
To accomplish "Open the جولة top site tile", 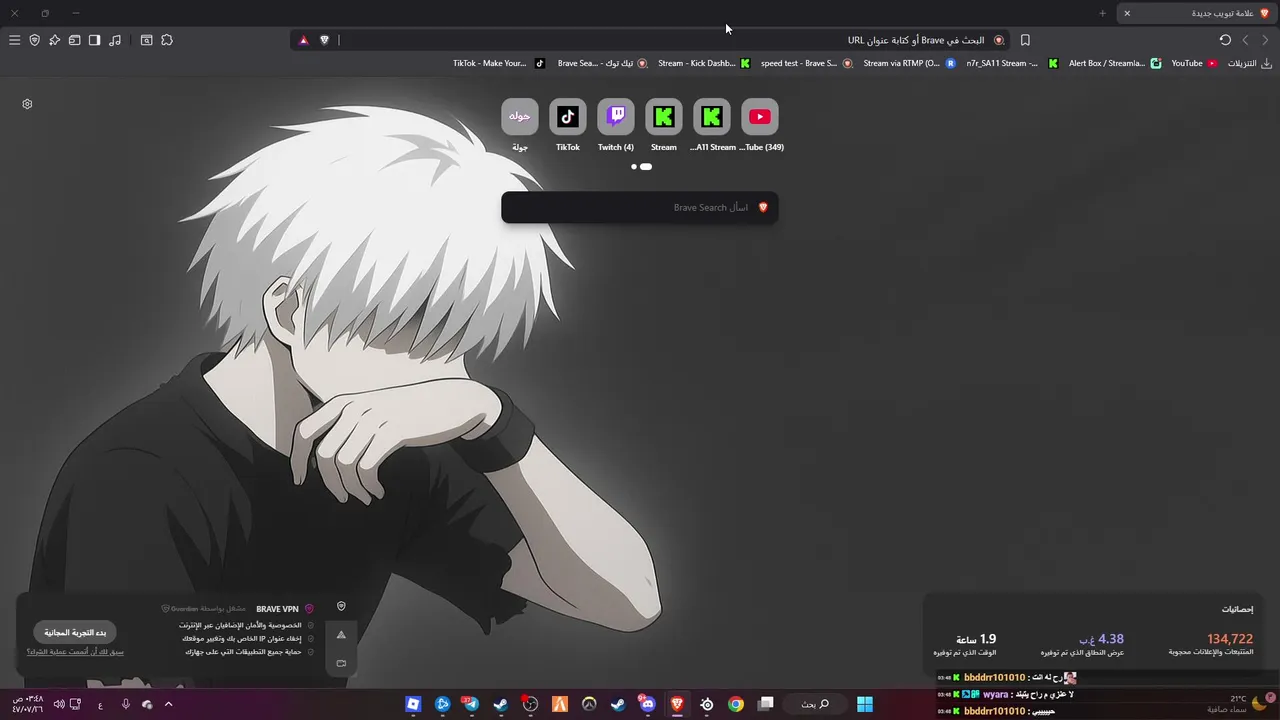I will (x=520, y=125).
